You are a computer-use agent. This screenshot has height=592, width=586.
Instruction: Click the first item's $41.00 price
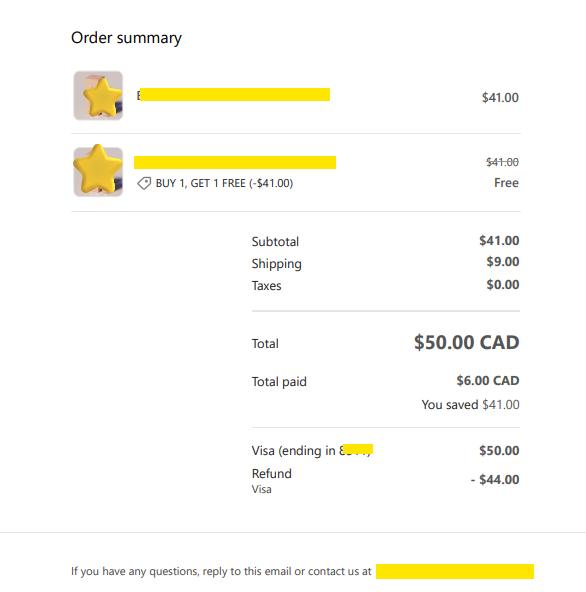click(x=500, y=98)
